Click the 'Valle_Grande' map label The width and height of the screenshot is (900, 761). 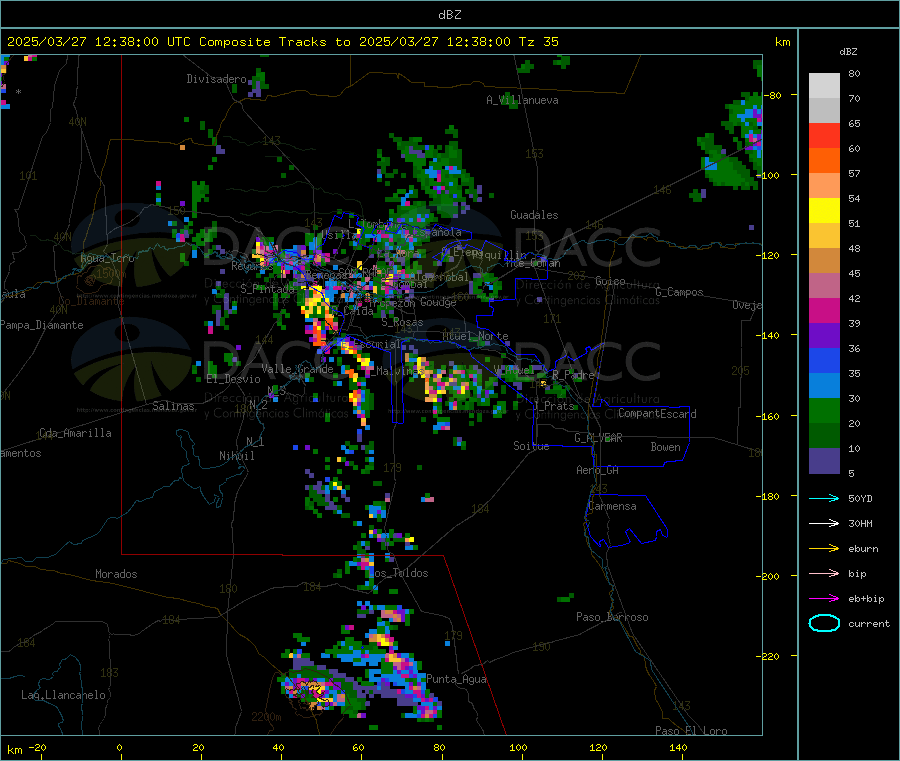click(x=297, y=369)
